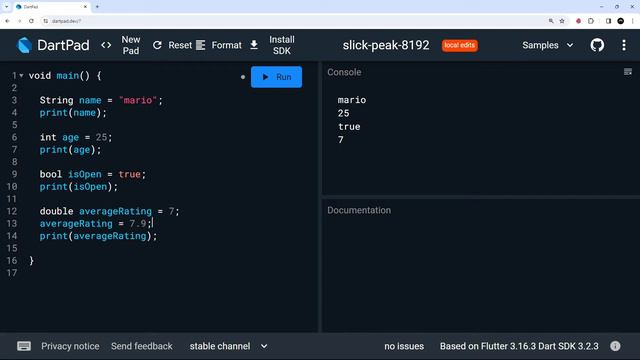Click the Format button label
Screen dimensions: 640x360
[x=227, y=45]
